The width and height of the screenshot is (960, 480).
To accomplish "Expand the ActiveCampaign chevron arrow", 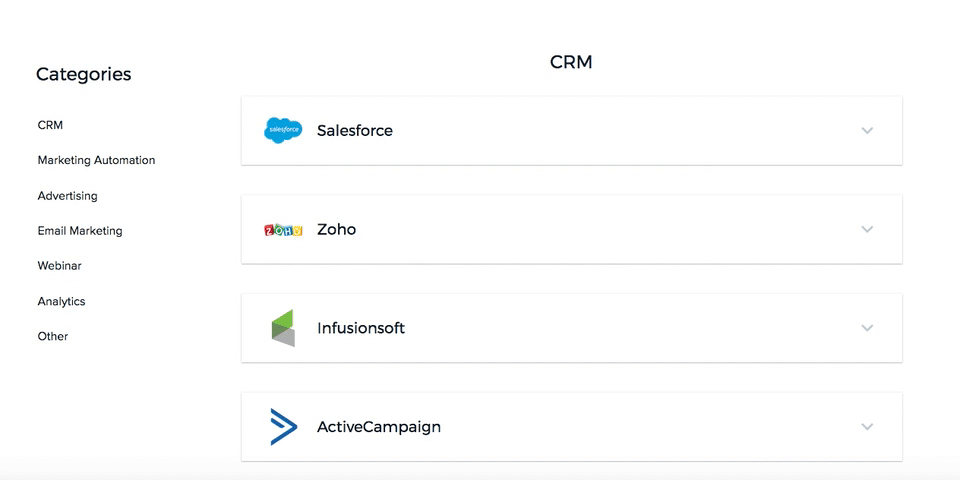I will coord(867,427).
